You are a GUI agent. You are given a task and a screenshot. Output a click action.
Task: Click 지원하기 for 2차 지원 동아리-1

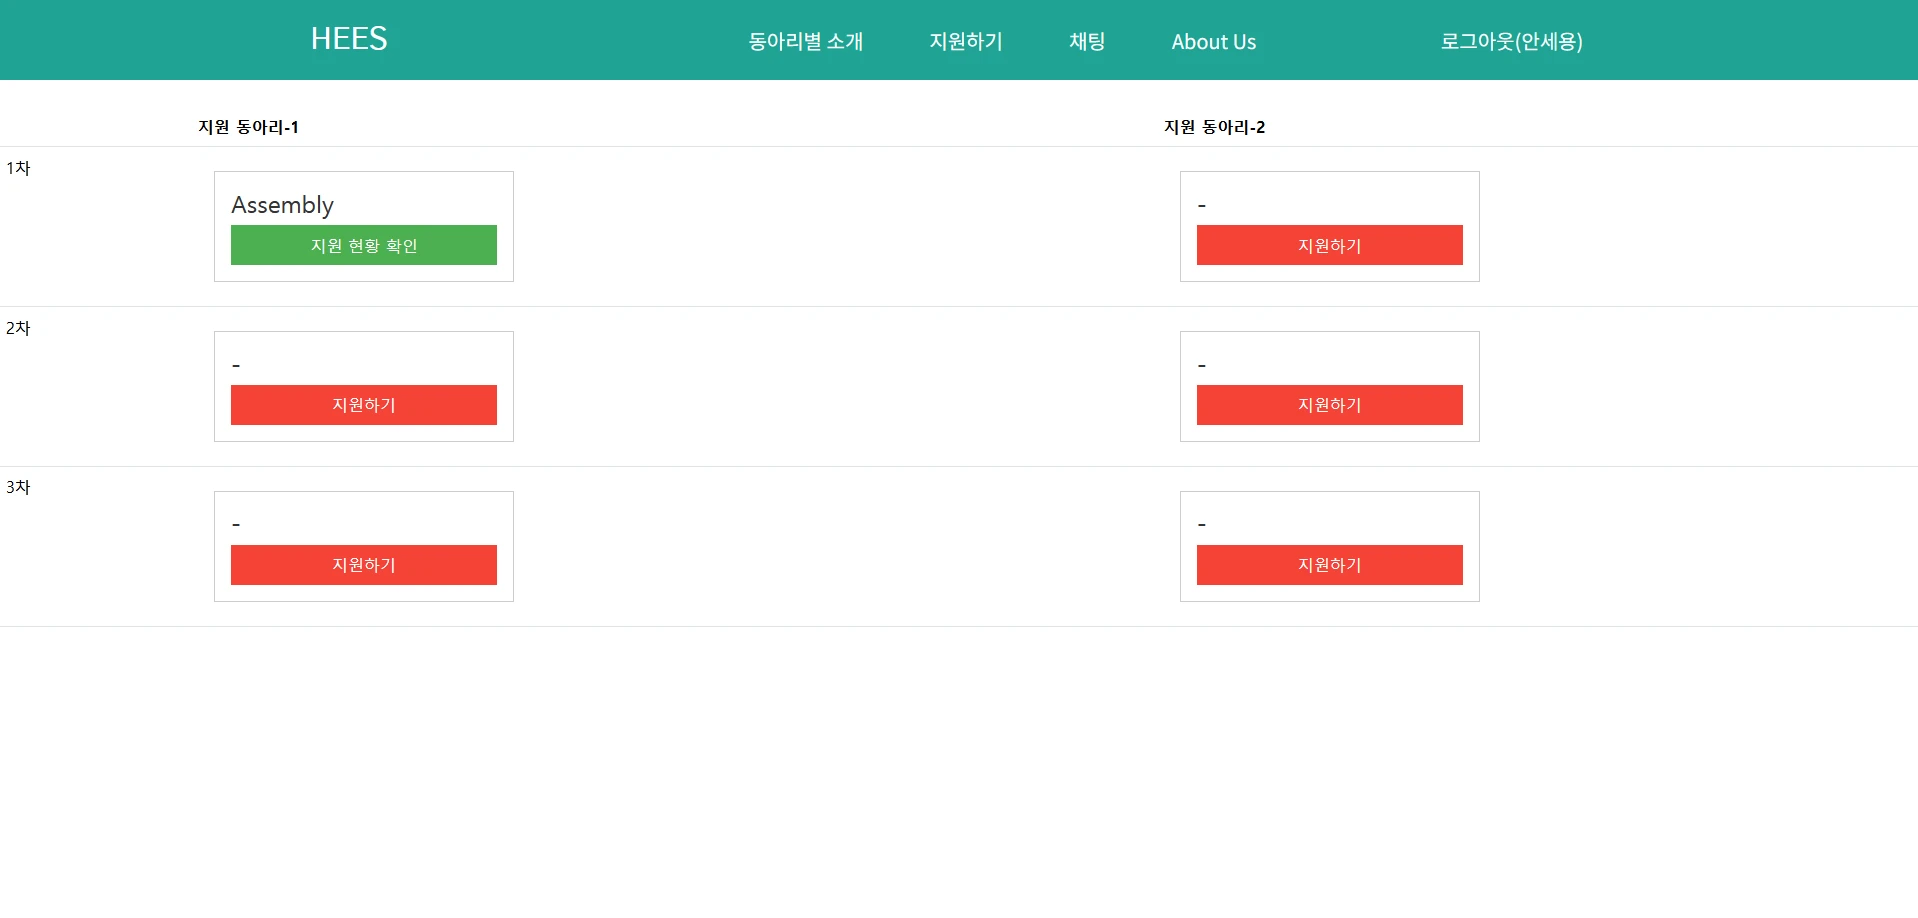pyautogui.click(x=364, y=405)
